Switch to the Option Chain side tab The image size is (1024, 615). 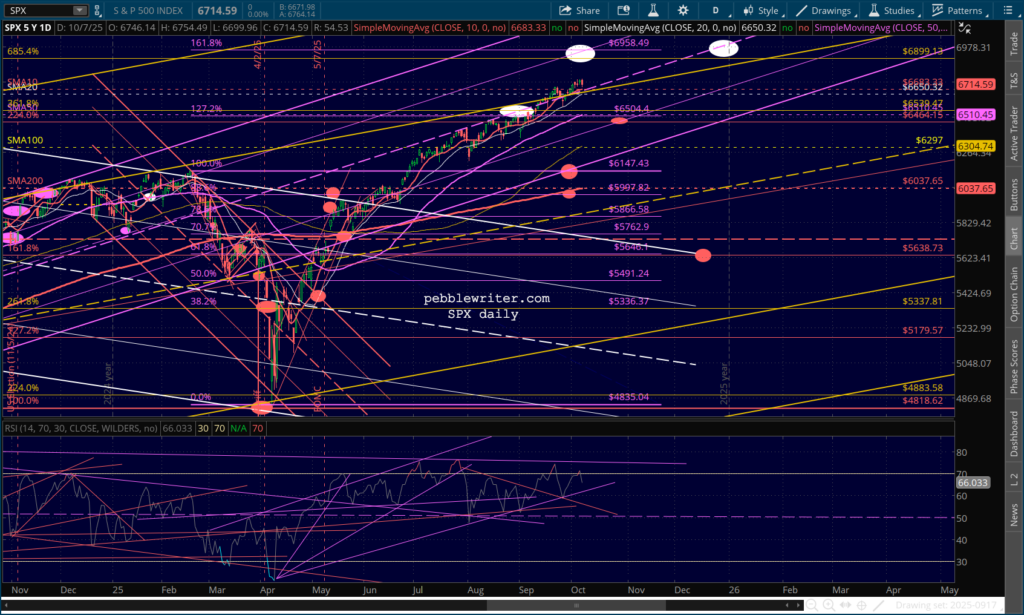coord(1014,294)
